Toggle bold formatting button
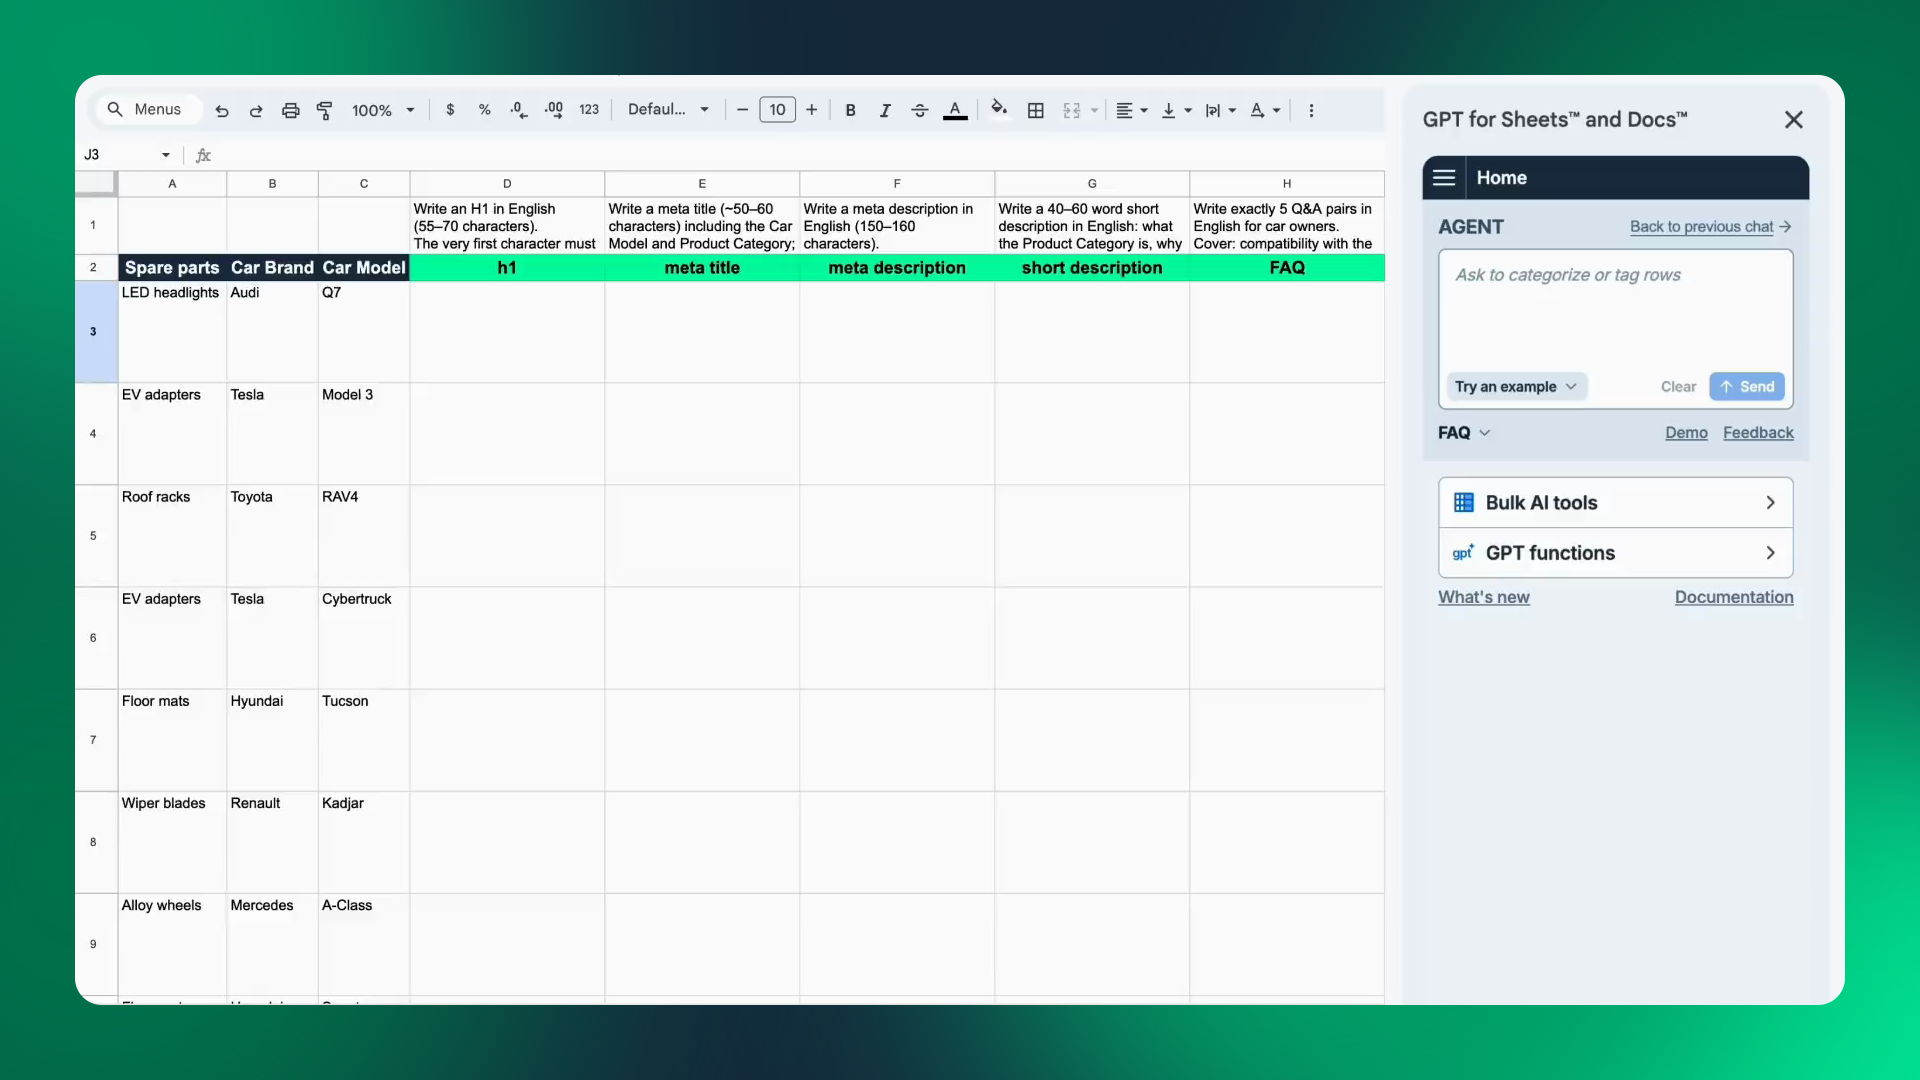 click(850, 111)
